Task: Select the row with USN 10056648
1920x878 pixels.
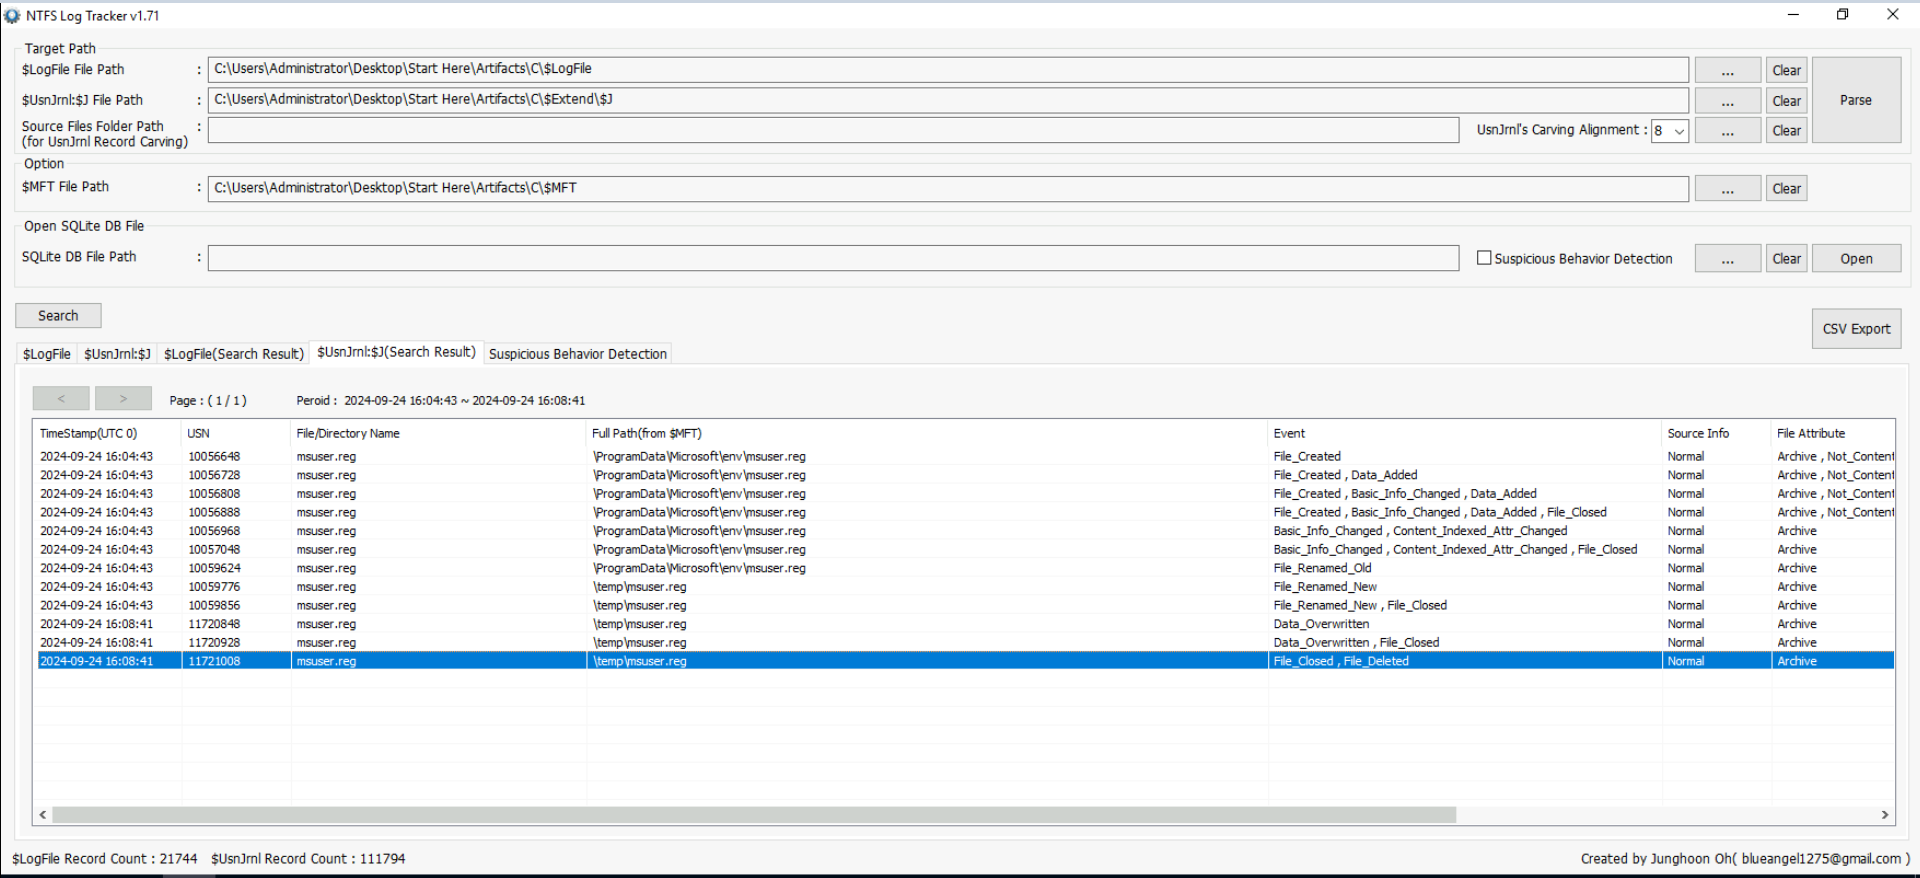Action: tap(965, 457)
